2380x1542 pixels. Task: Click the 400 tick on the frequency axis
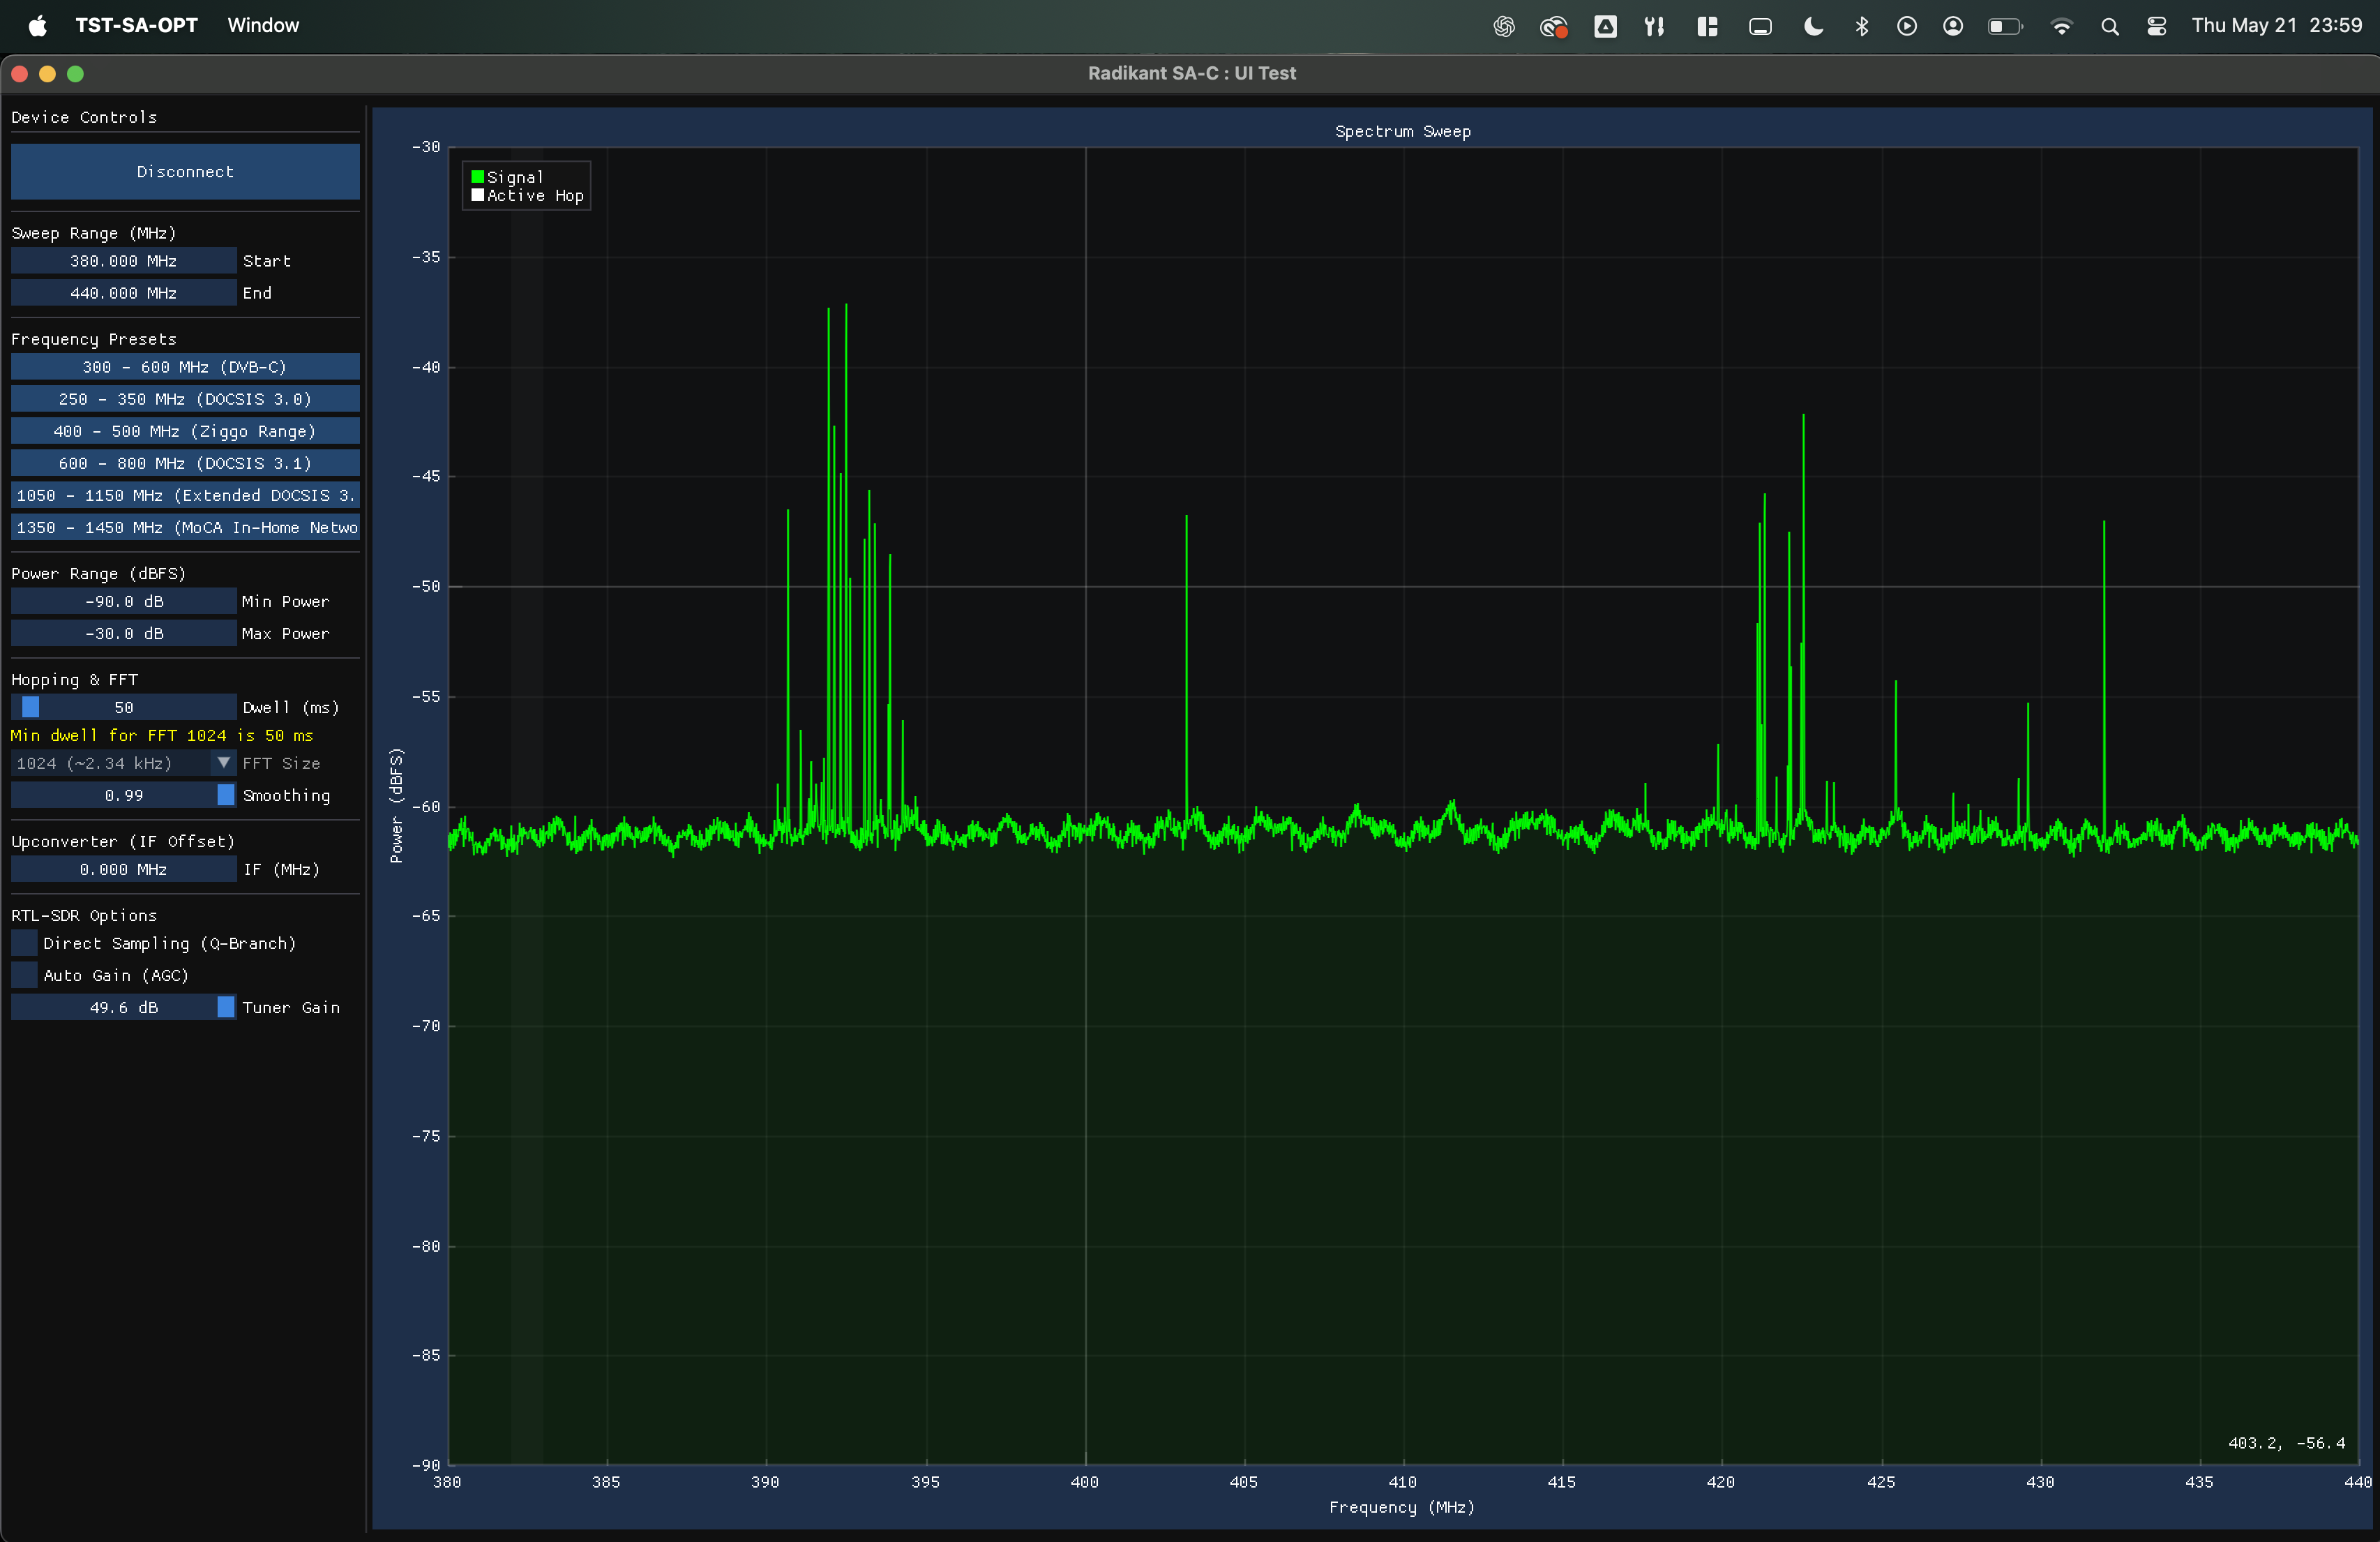(1085, 1481)
